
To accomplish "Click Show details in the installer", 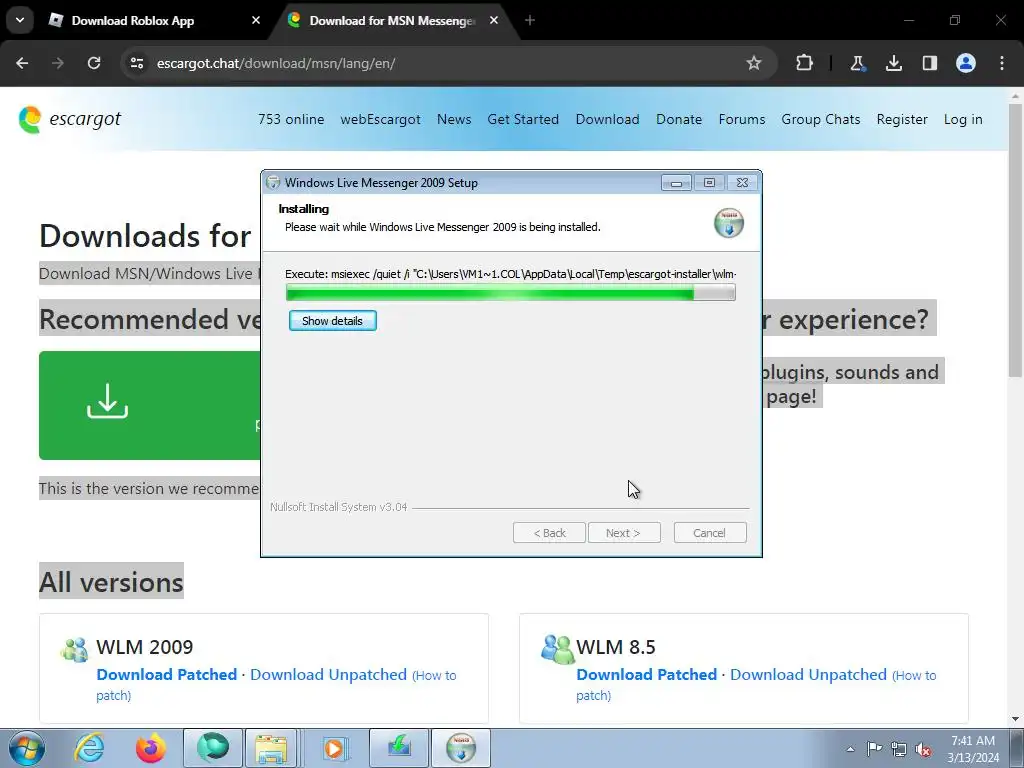I will (332, 321).
